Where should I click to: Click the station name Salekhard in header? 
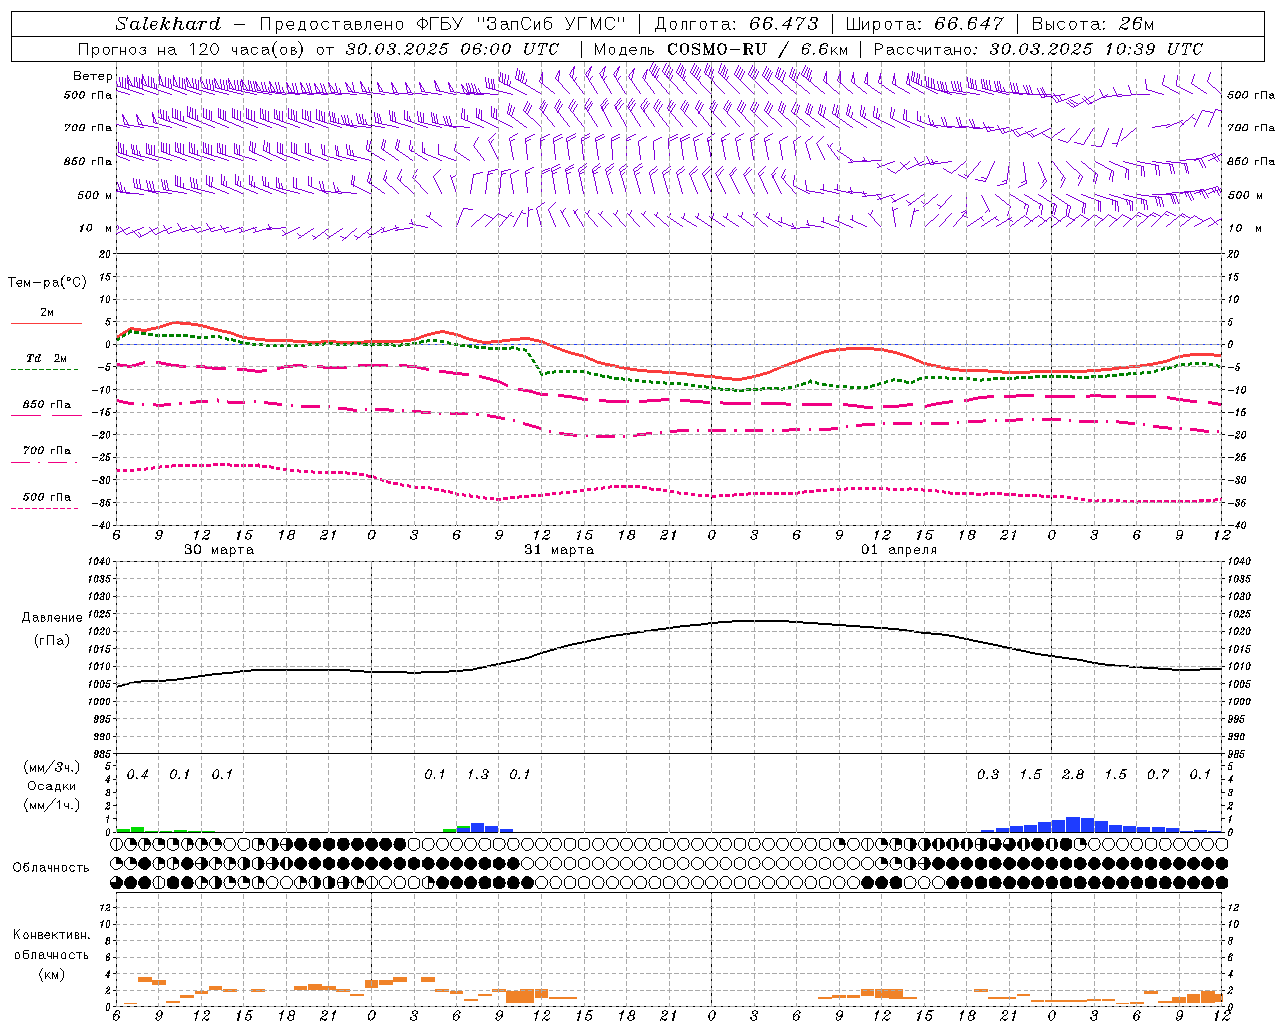pos(168,24)
